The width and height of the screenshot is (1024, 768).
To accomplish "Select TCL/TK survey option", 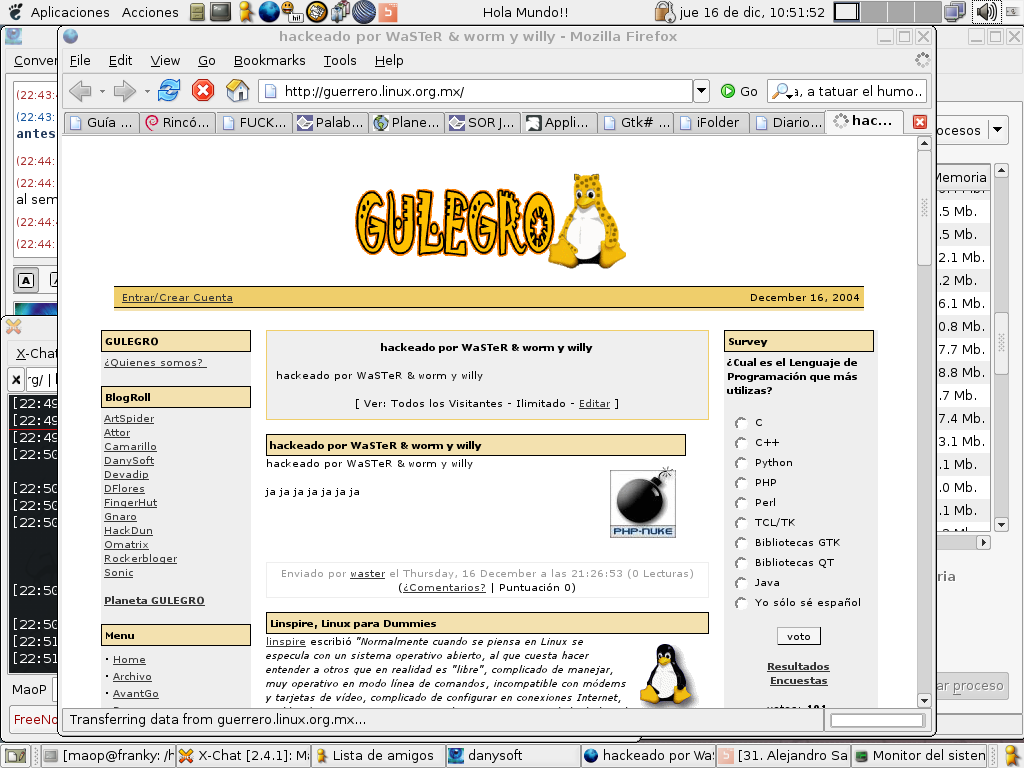I will 741,523.
